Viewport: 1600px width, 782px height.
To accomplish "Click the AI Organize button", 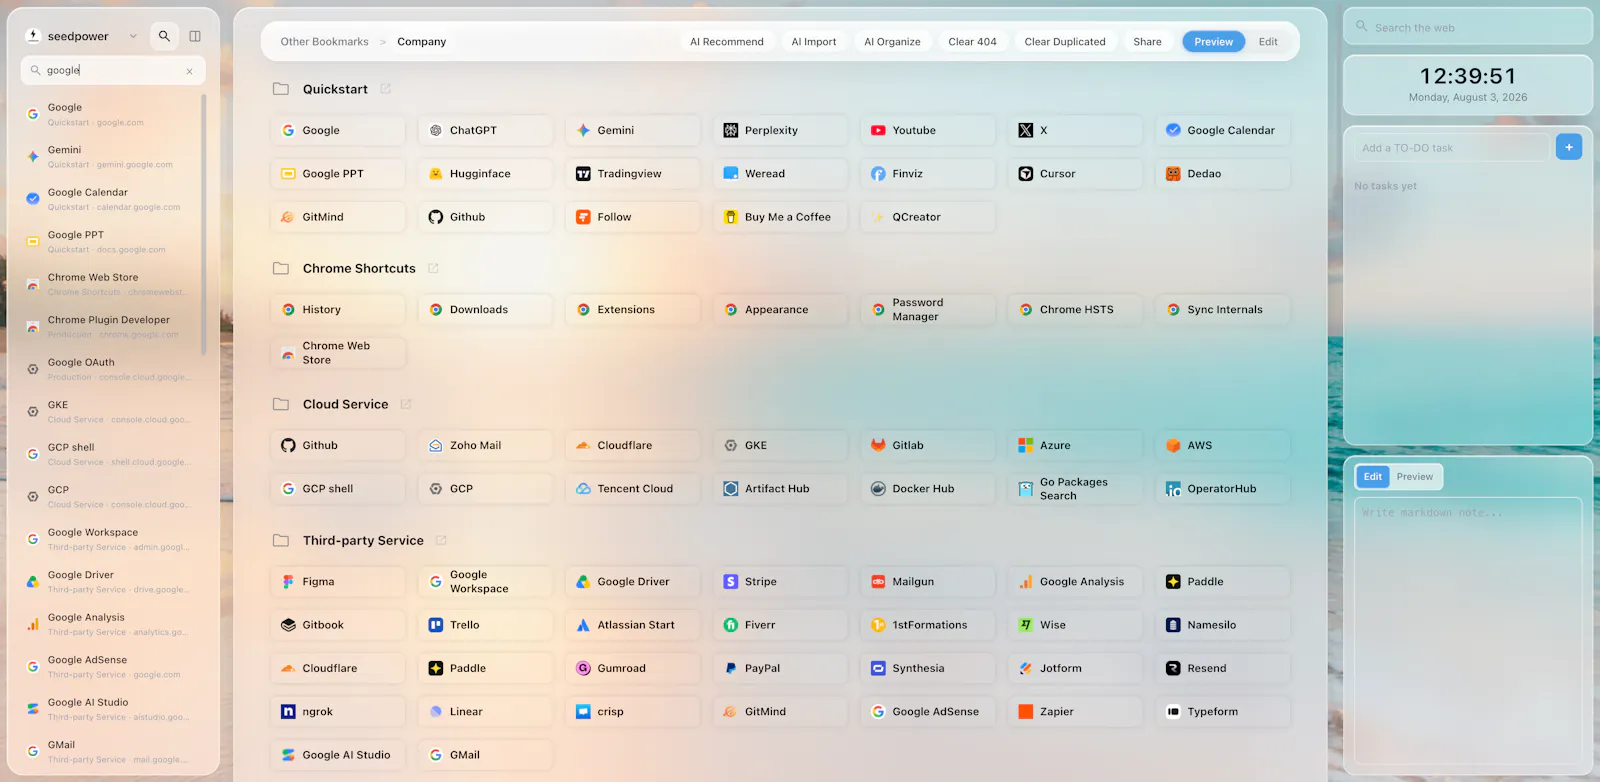I will click(892, 42).
